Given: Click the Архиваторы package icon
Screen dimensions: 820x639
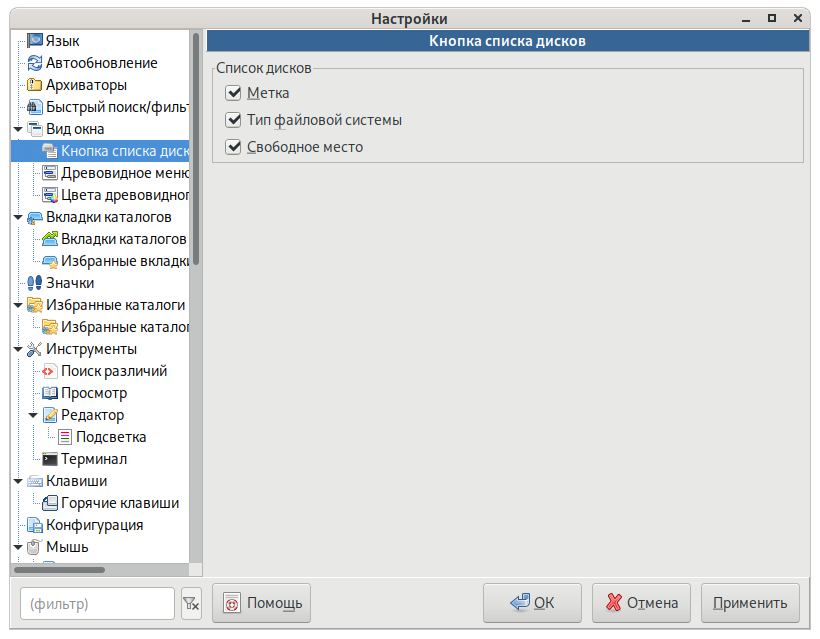Looking at the screenshot, I should pyautogui.click(x=34, y=85).
